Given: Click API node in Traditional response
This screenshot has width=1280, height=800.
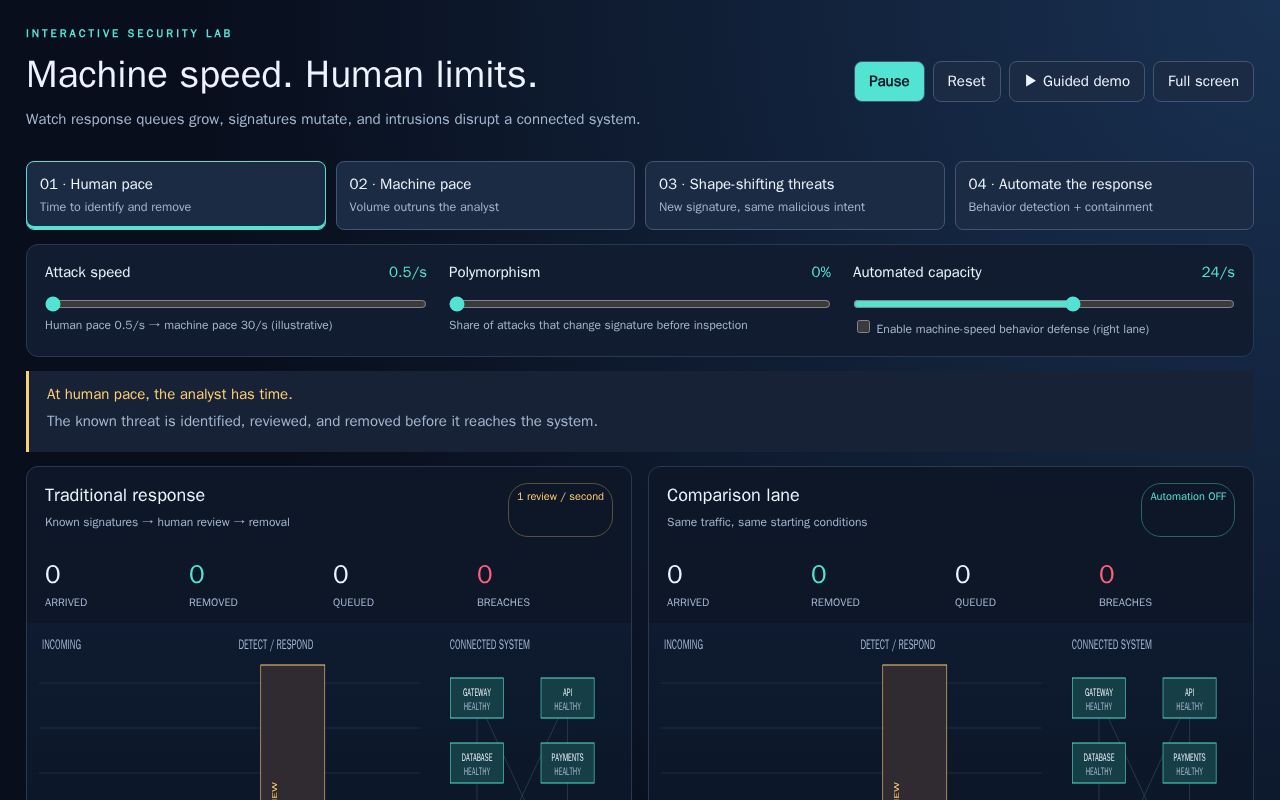Looking at the screenshot, I should coord(567,698).
